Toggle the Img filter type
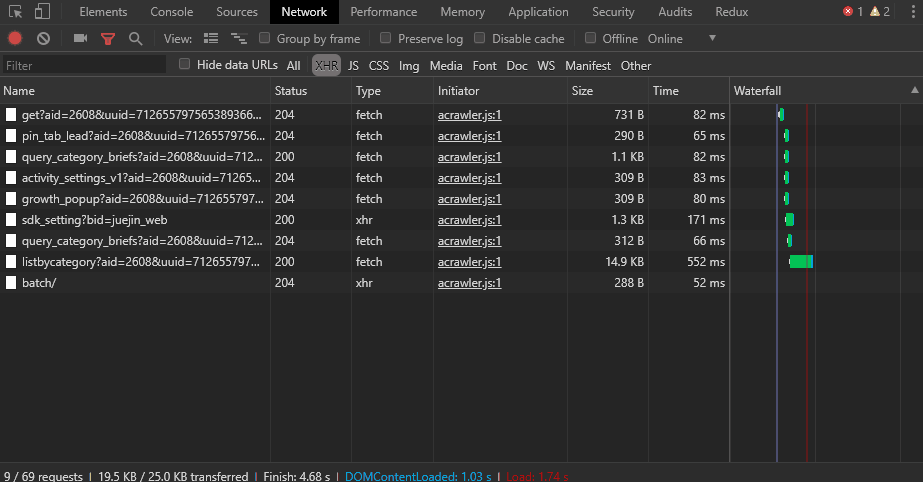Image resolution: width=923 pixels, height=482 pixels. tap(409, 66)
